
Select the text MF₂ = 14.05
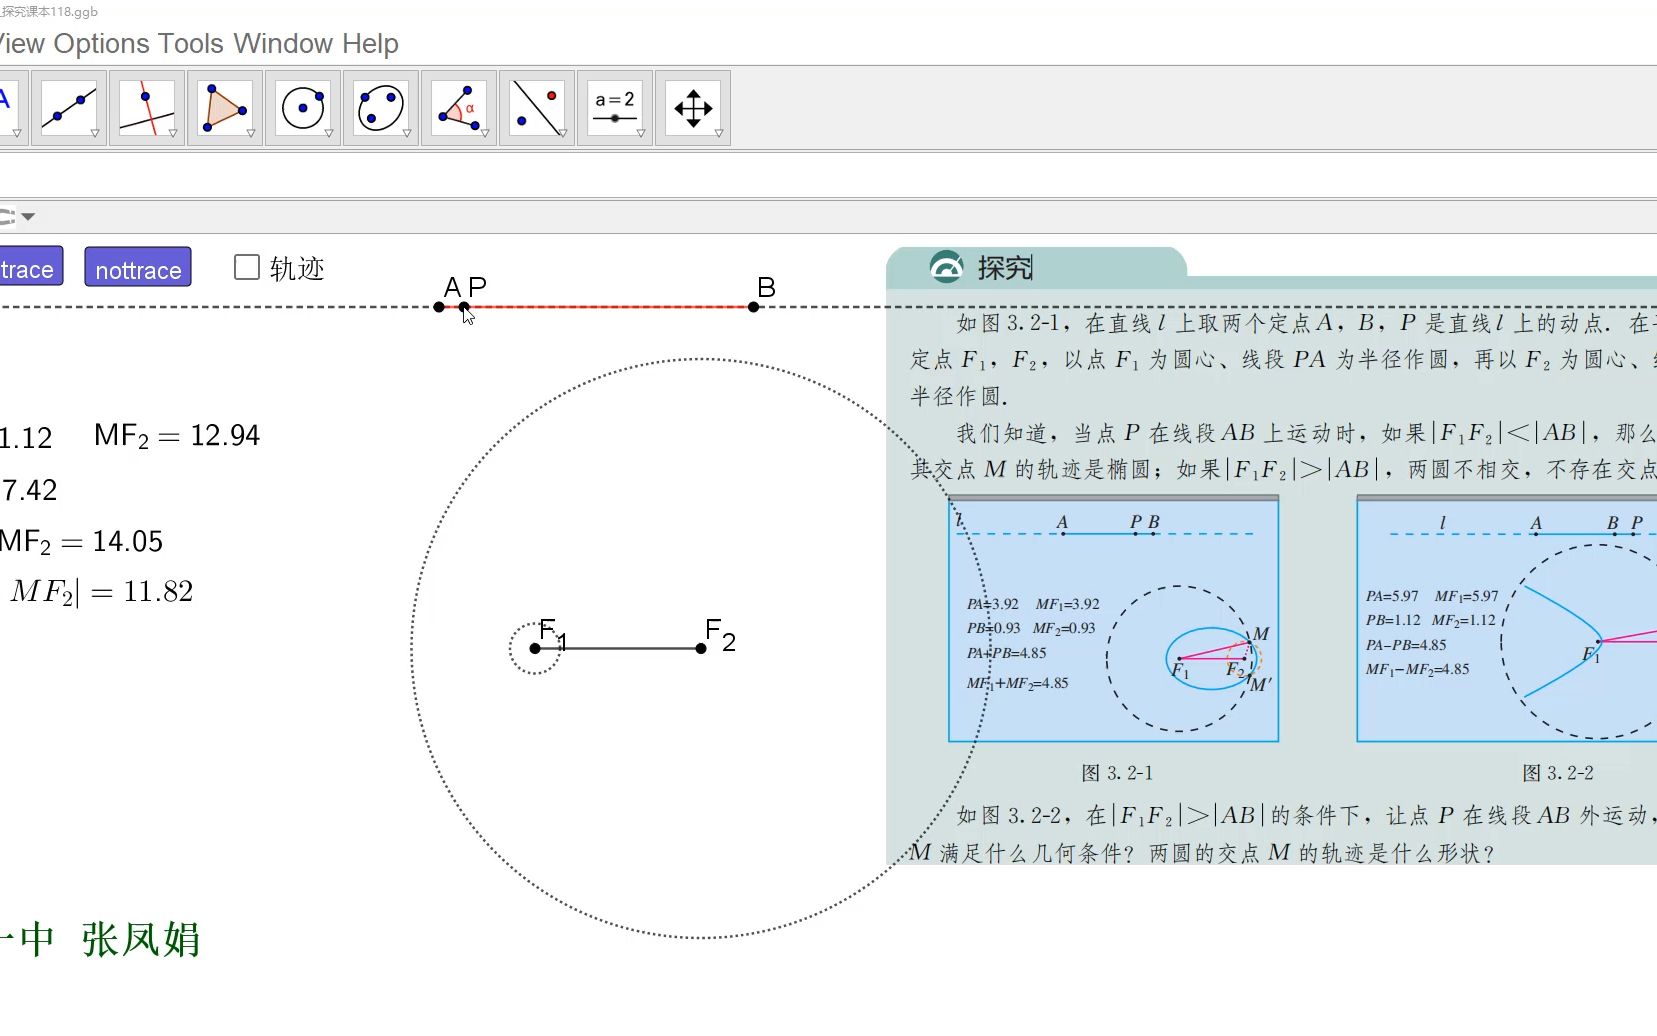tap(81, 542)
